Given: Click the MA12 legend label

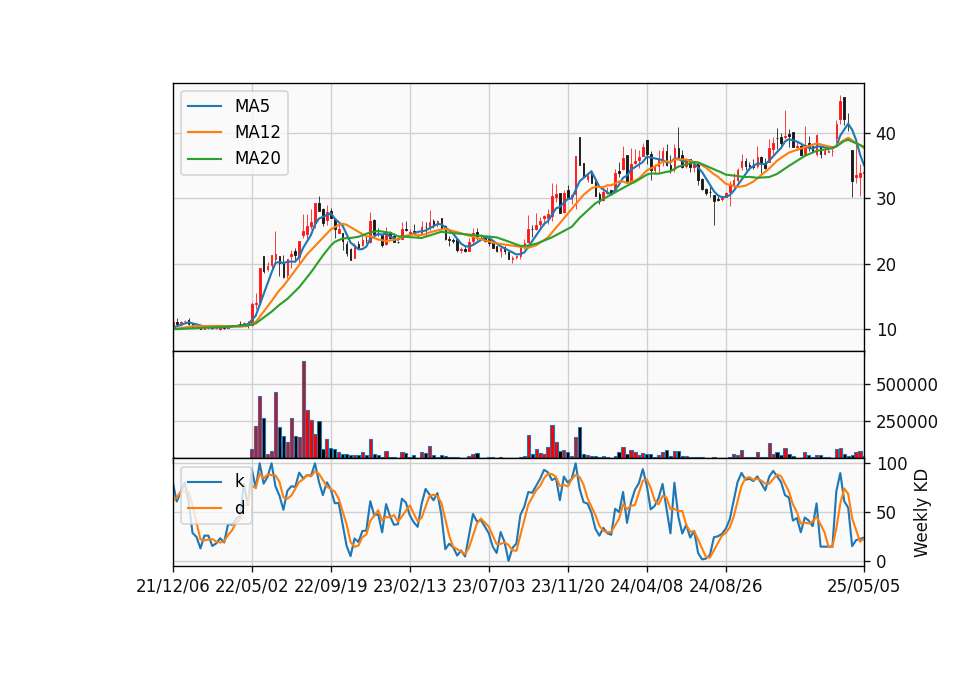Looking at the screenshot, I should [x=257, y=132].
